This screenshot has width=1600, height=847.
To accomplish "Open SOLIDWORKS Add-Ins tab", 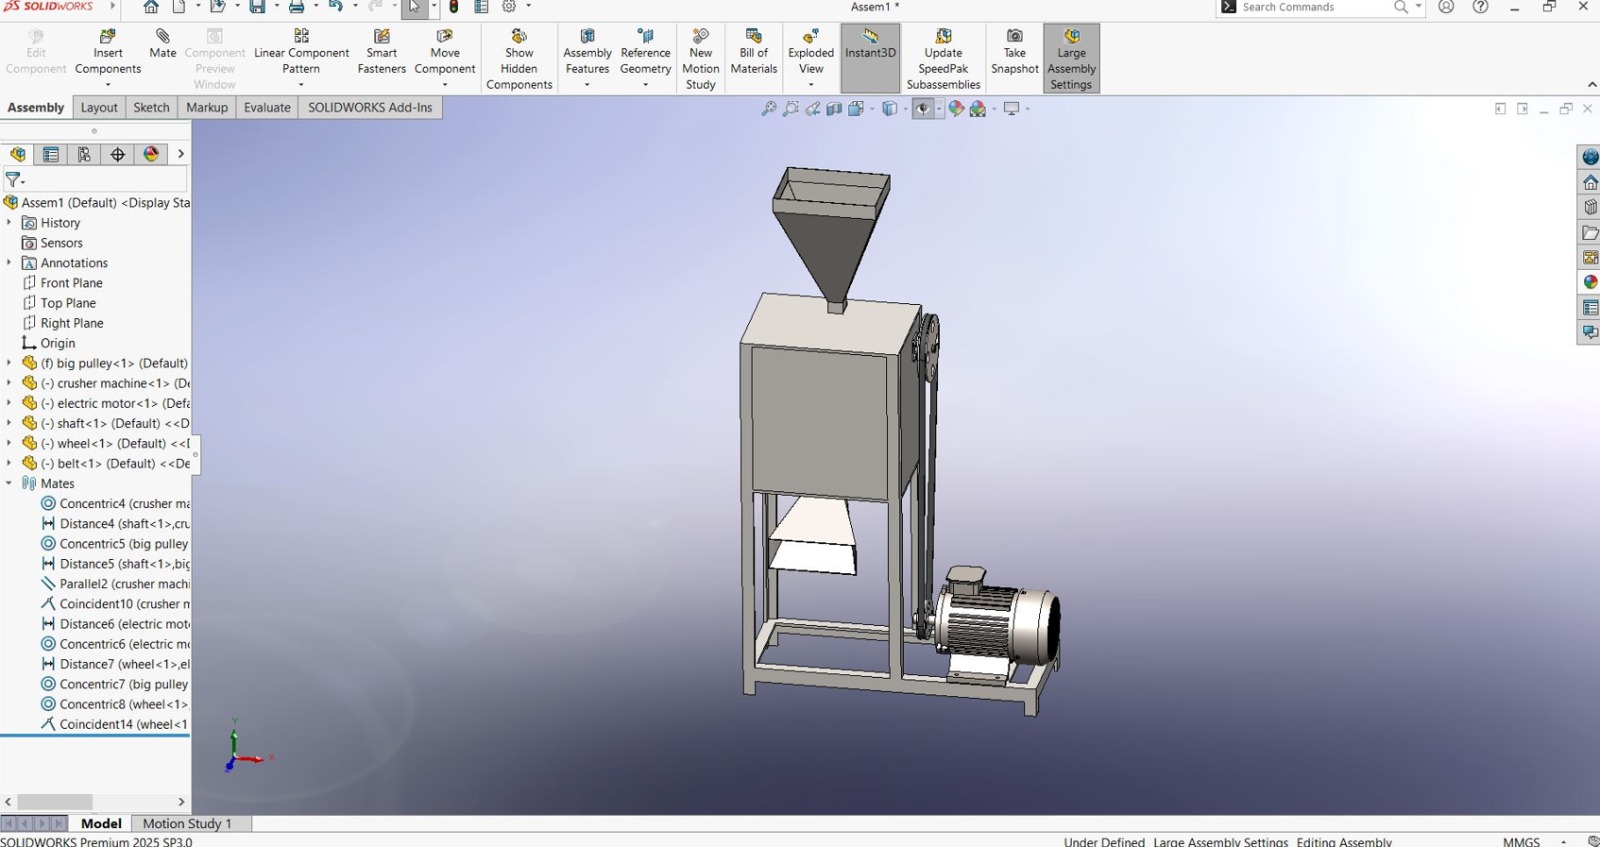I will pos(370,107).
